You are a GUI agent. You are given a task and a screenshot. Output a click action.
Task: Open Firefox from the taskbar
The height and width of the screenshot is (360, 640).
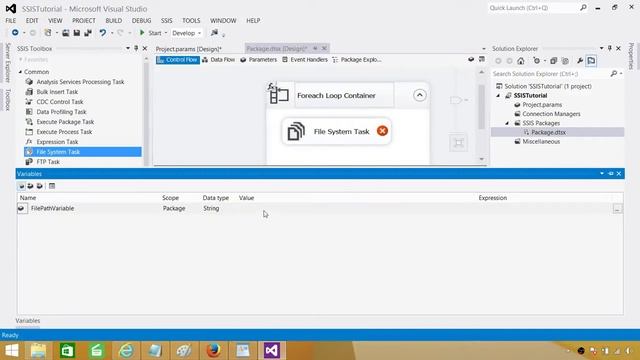[x=213, y=351]
